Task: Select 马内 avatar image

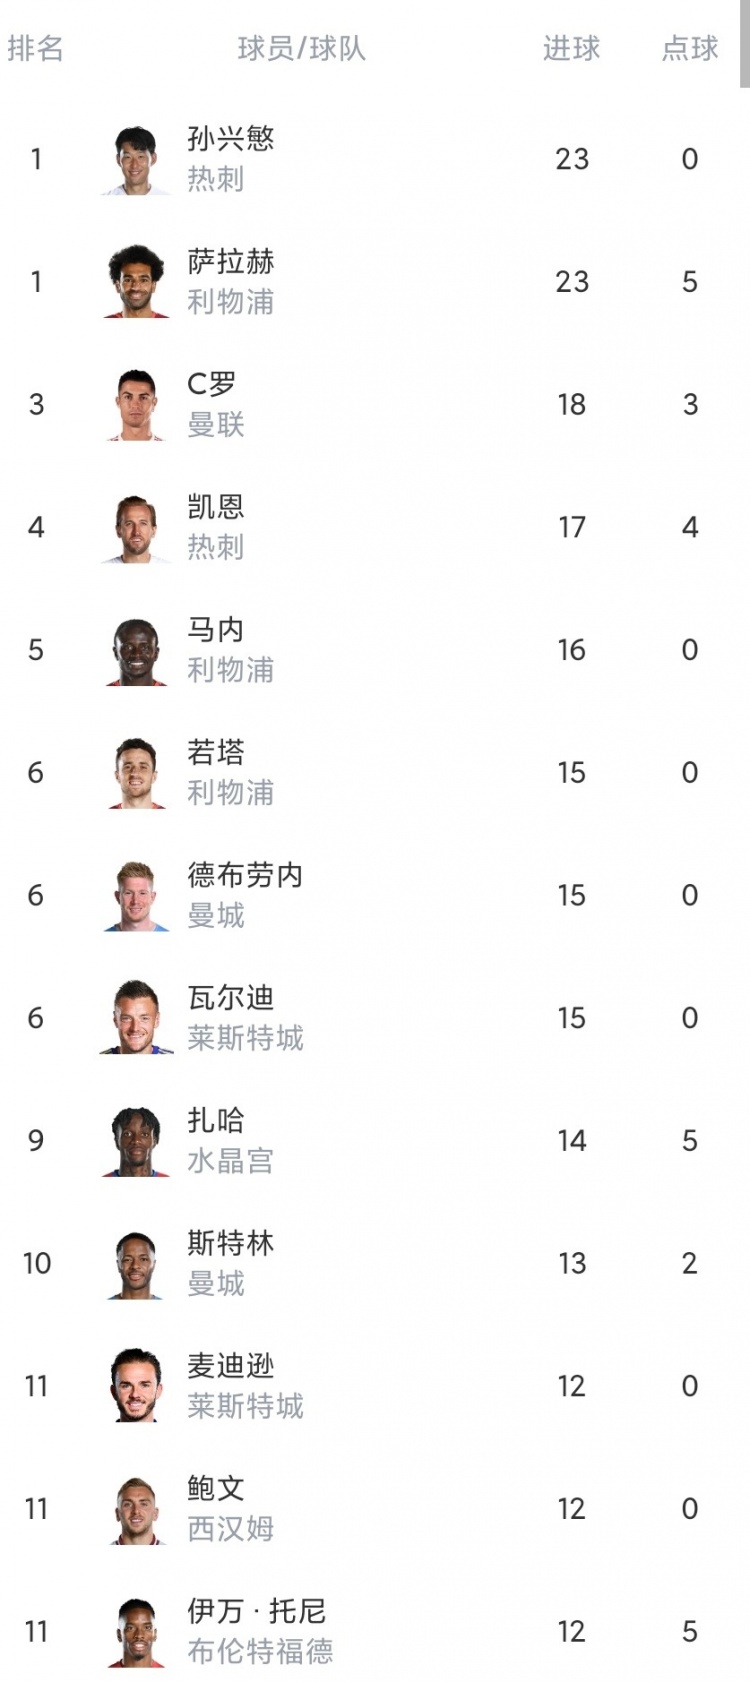Action: [136, 650]
